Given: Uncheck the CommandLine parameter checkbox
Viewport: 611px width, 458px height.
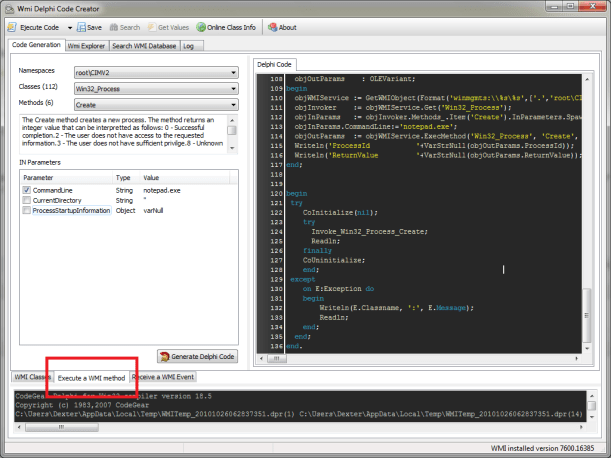Looking at the screenshot, I should point(27,189).
